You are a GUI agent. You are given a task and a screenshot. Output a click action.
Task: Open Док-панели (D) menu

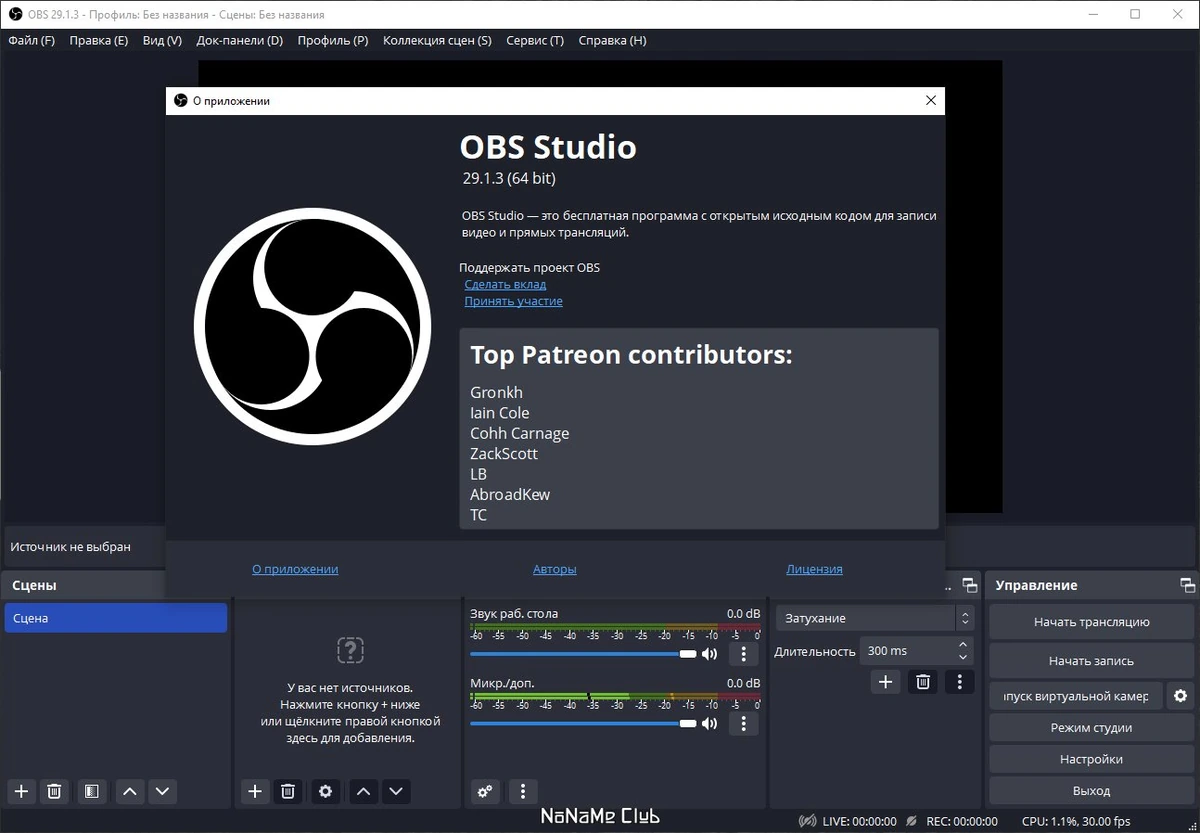point(240,40)
